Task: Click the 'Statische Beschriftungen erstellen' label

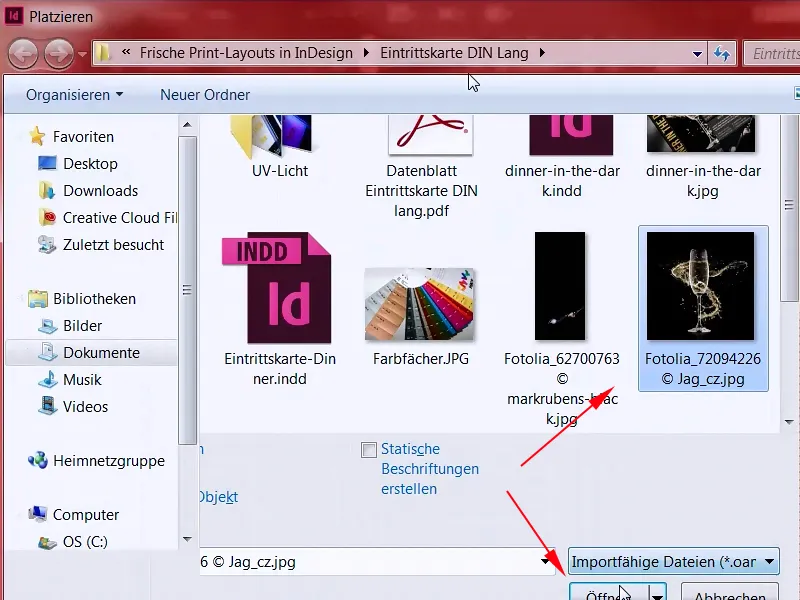Action: 430,469
